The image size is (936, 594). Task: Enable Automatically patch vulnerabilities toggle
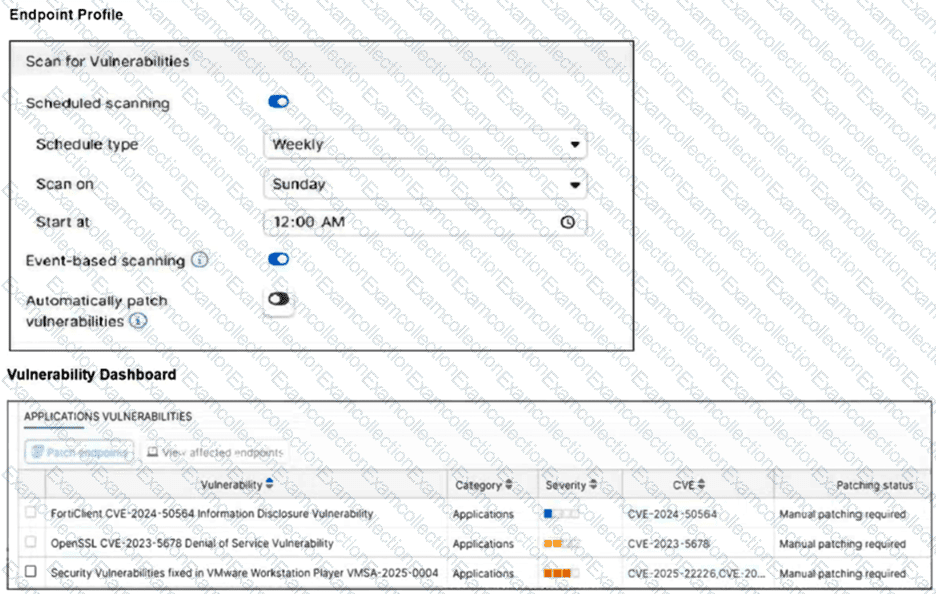coord(279,299)
